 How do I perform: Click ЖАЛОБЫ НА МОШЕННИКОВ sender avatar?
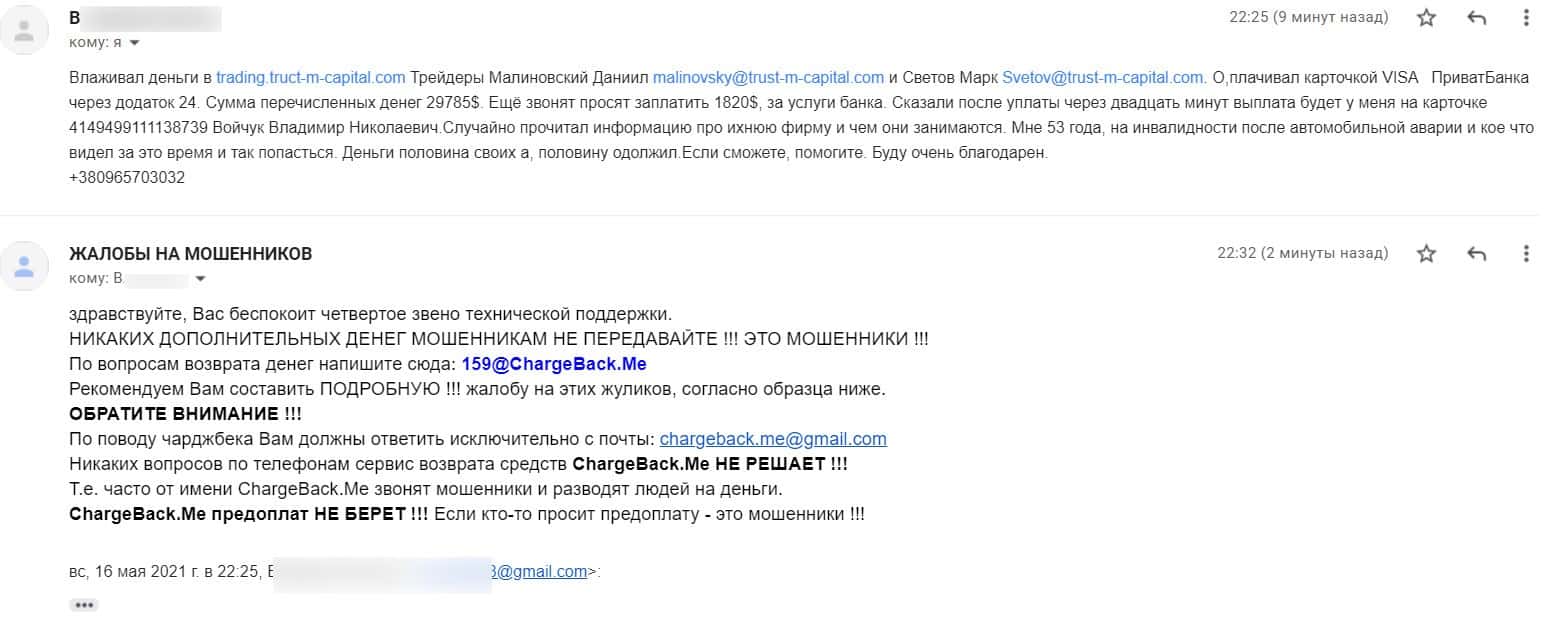coord(25,266)
